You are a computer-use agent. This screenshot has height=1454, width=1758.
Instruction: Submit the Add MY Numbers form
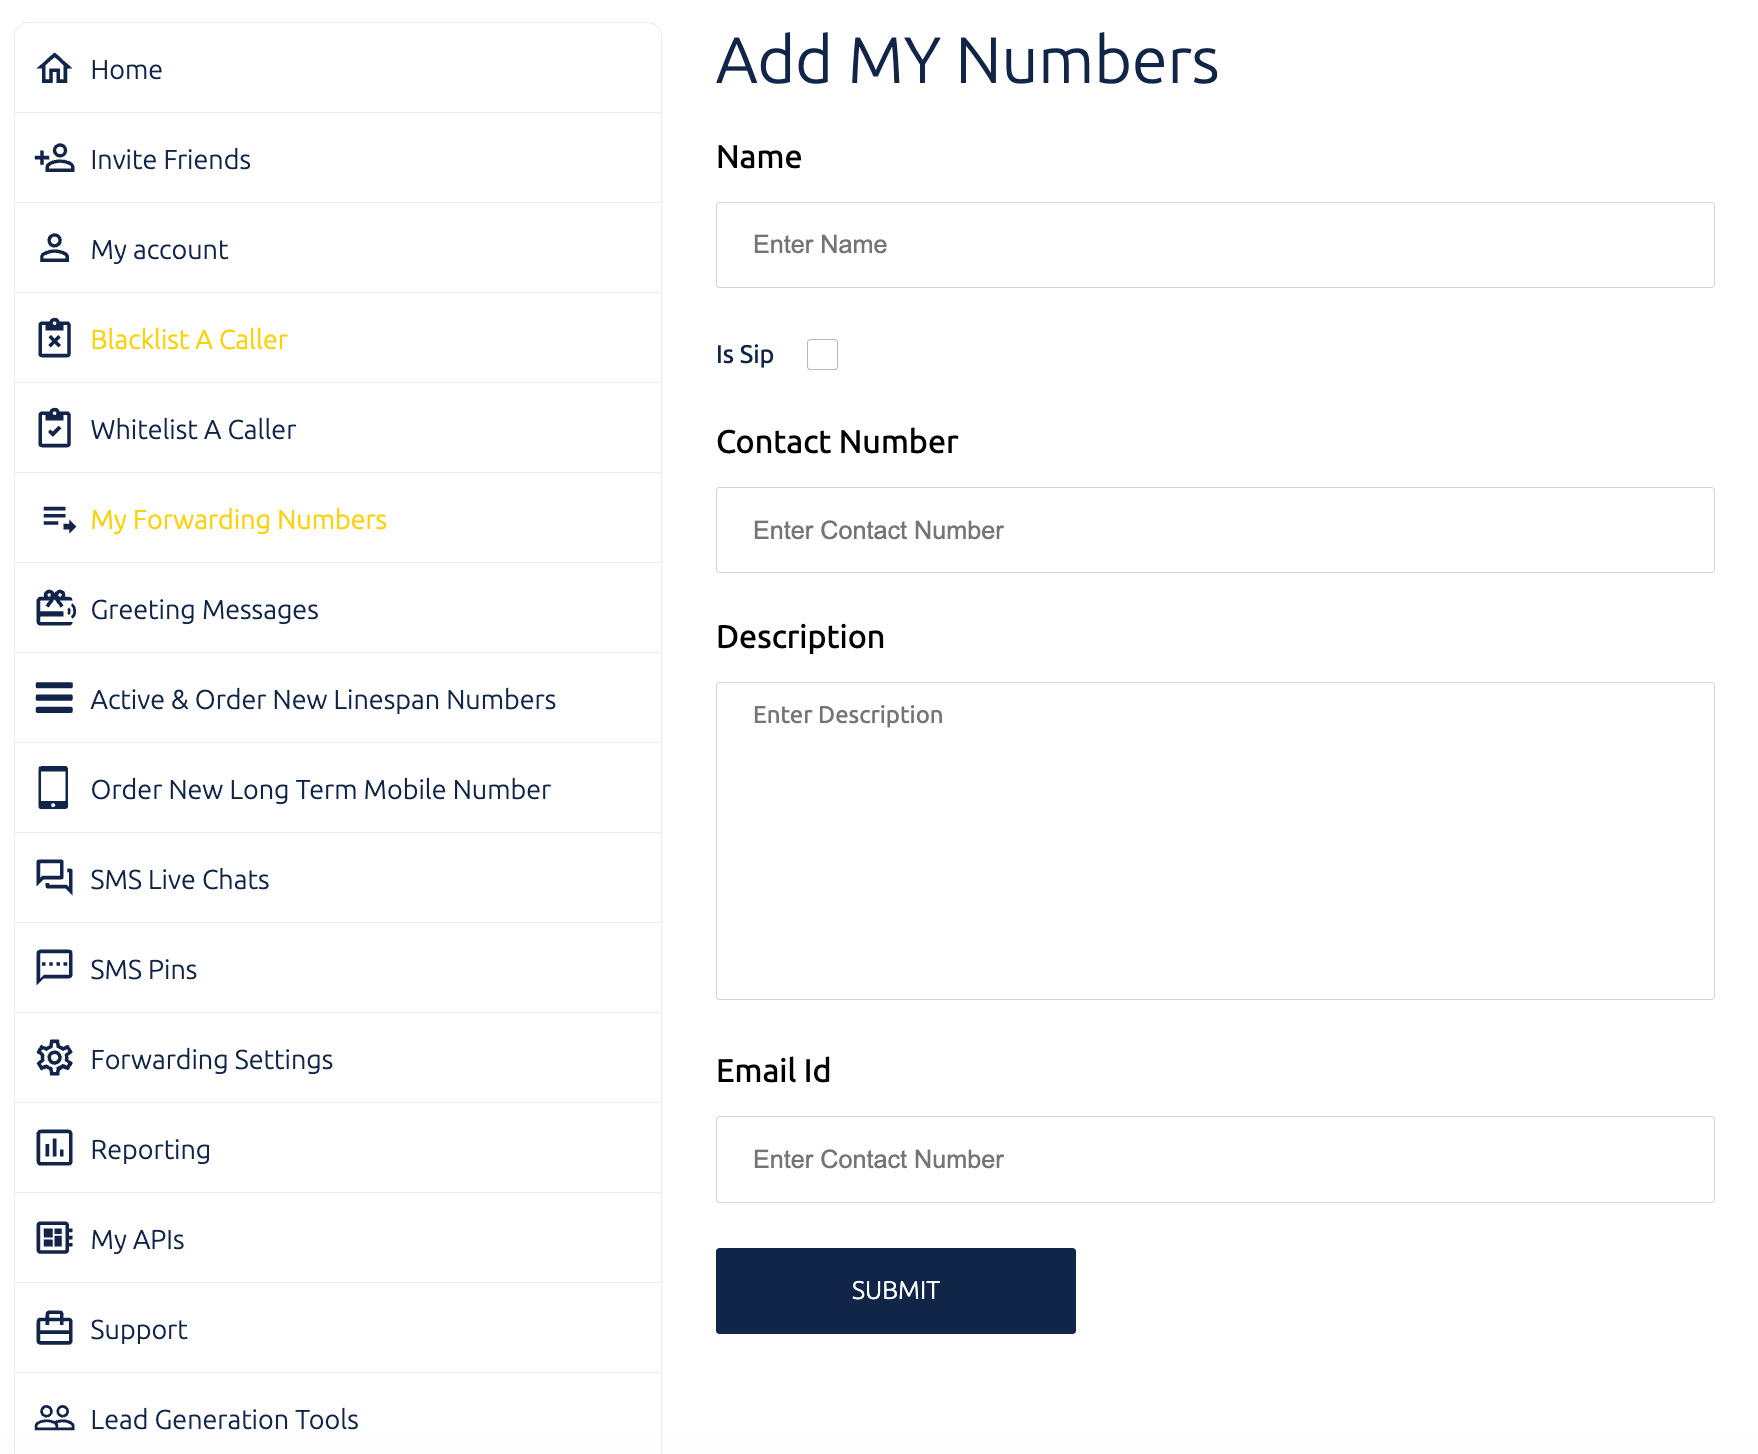(x=895, y=1290)
